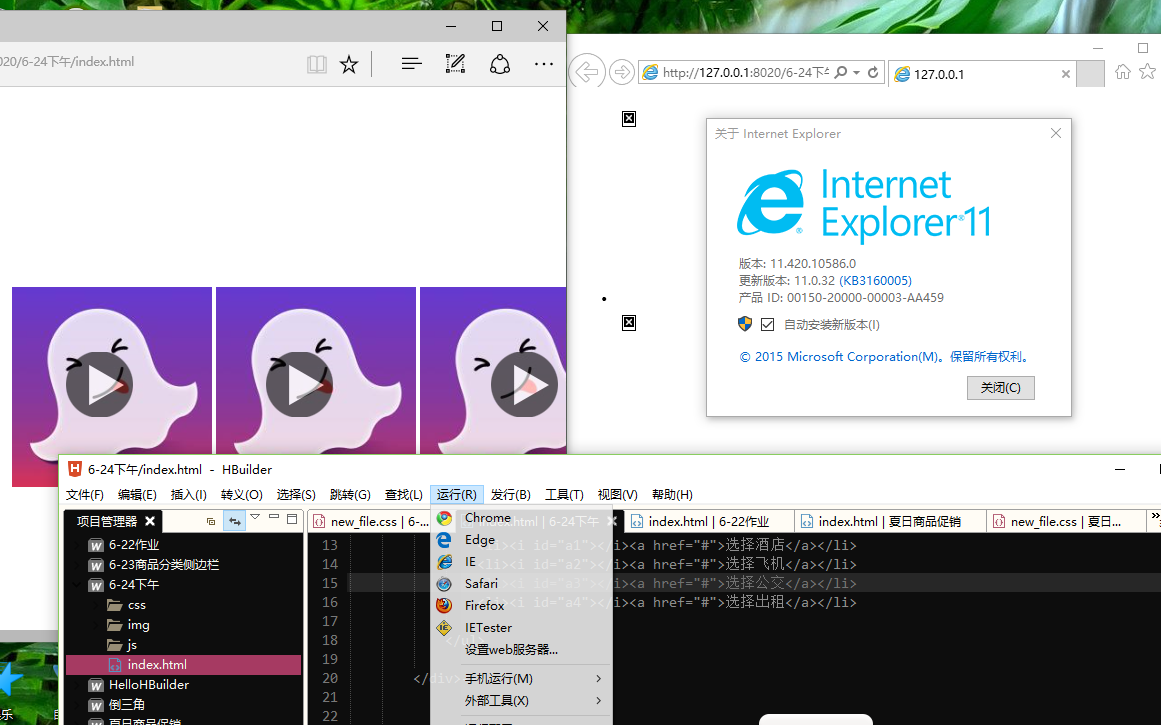Expand the 外部工具(X) submenu
1161x725 pixels.
point(521,701)
